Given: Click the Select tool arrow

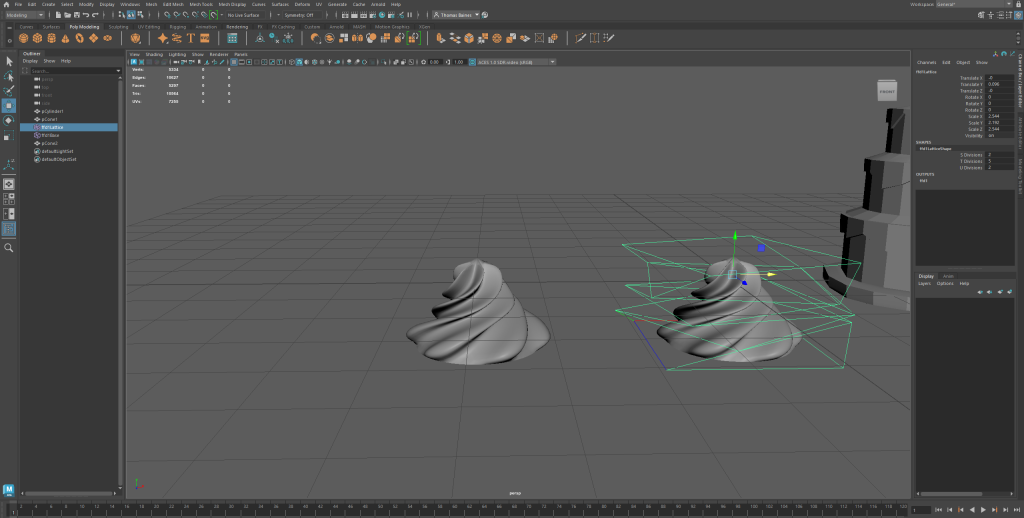Looking at the screenshot, I should (x=9, y=61).
